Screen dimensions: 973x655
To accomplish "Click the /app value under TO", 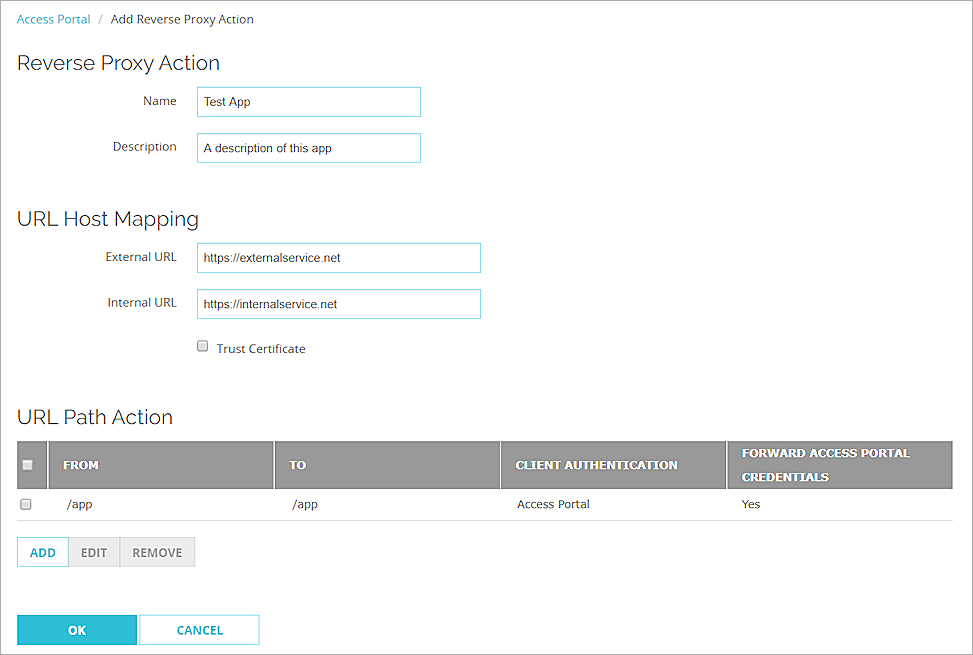I will click(305, 504).
